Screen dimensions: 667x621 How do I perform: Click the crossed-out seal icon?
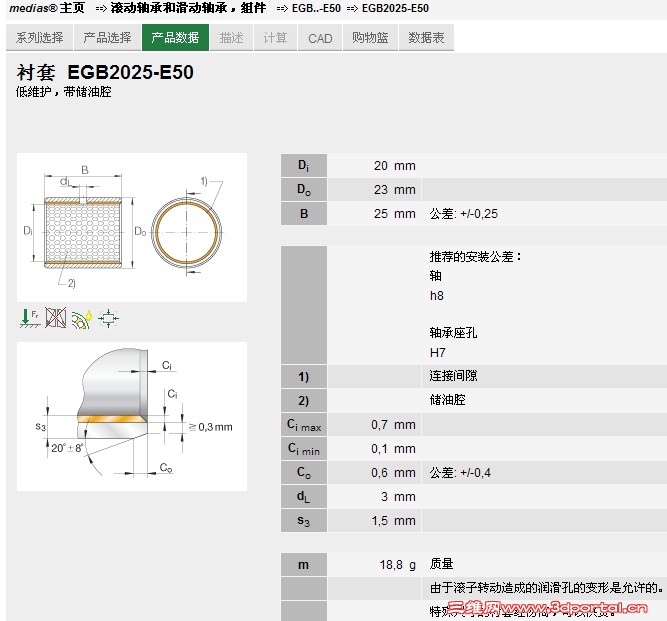coord(56,318)
